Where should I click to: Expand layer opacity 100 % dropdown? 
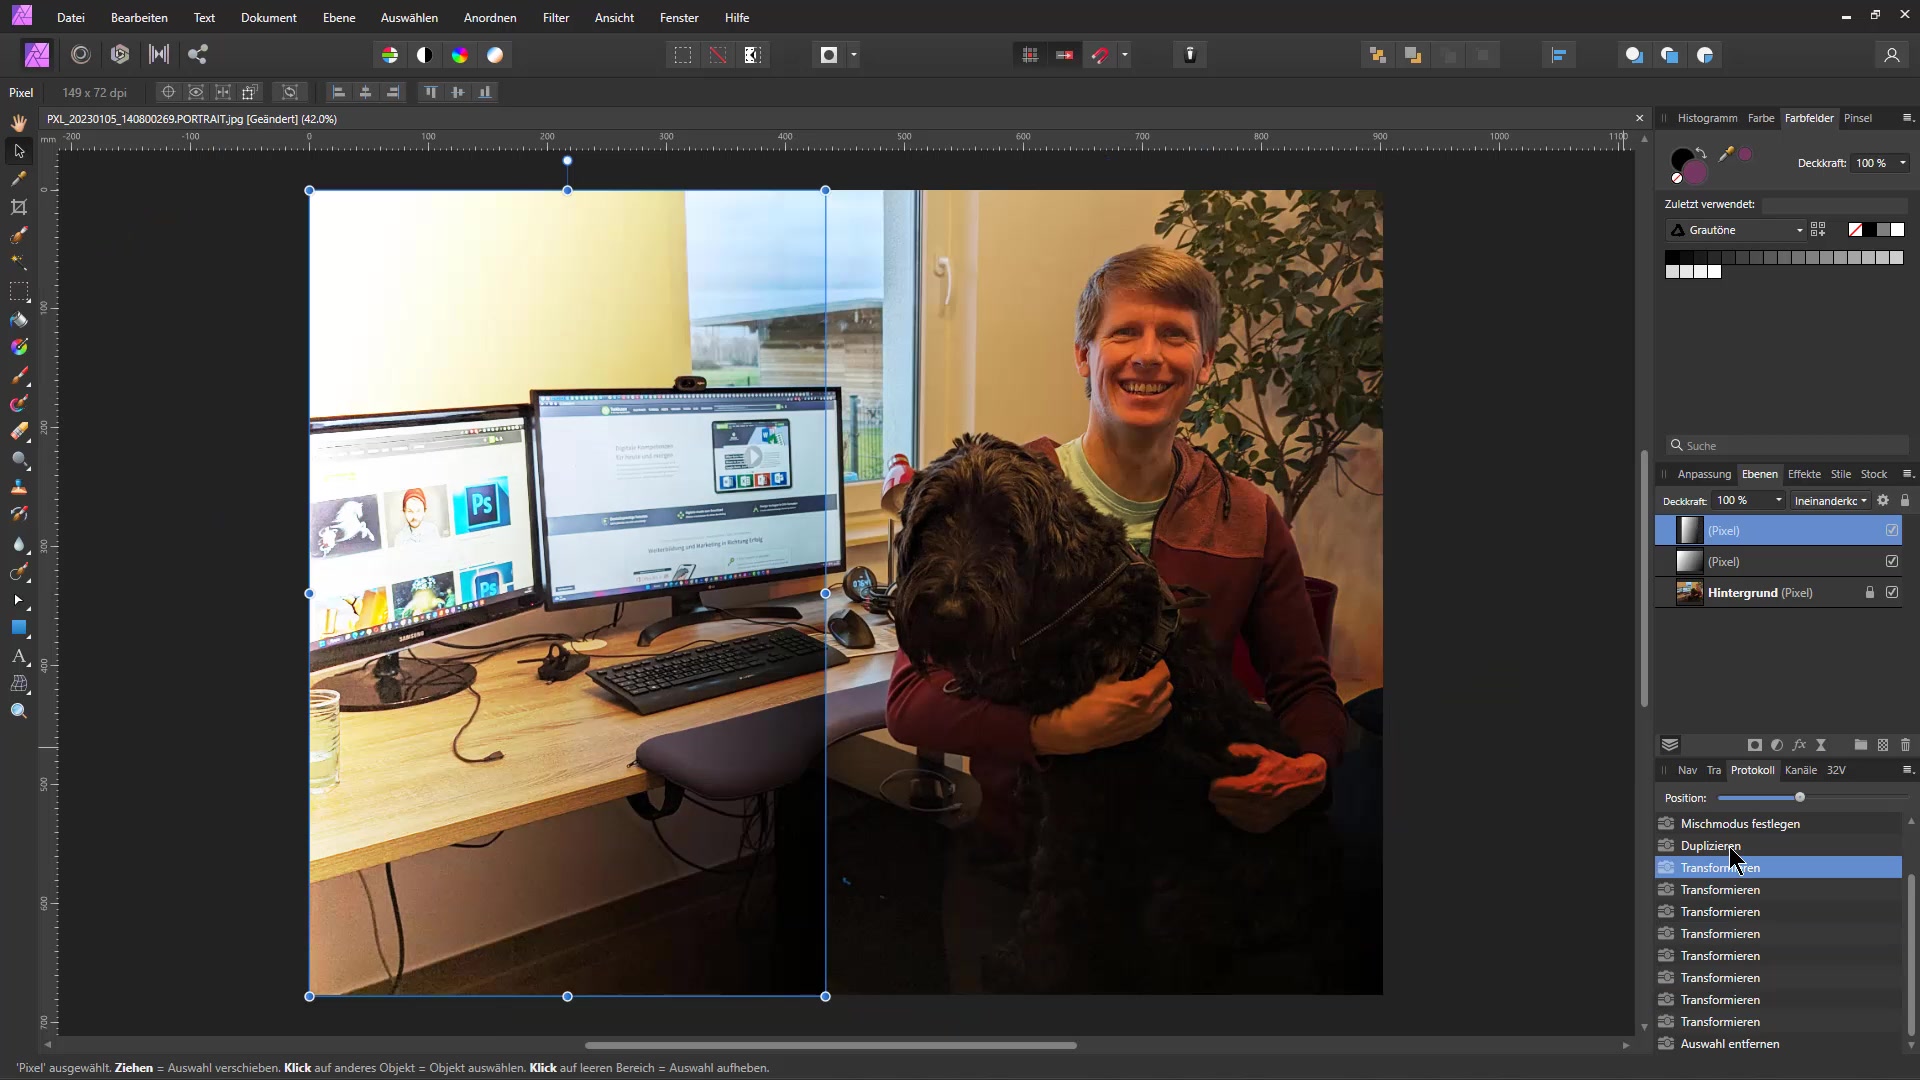click(1779, 501)
